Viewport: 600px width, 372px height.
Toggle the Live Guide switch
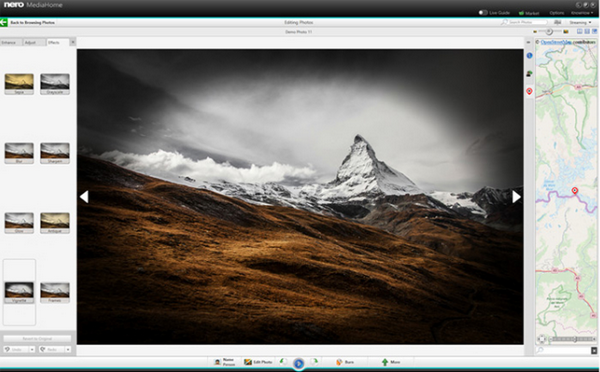click(x=483, y=13)
